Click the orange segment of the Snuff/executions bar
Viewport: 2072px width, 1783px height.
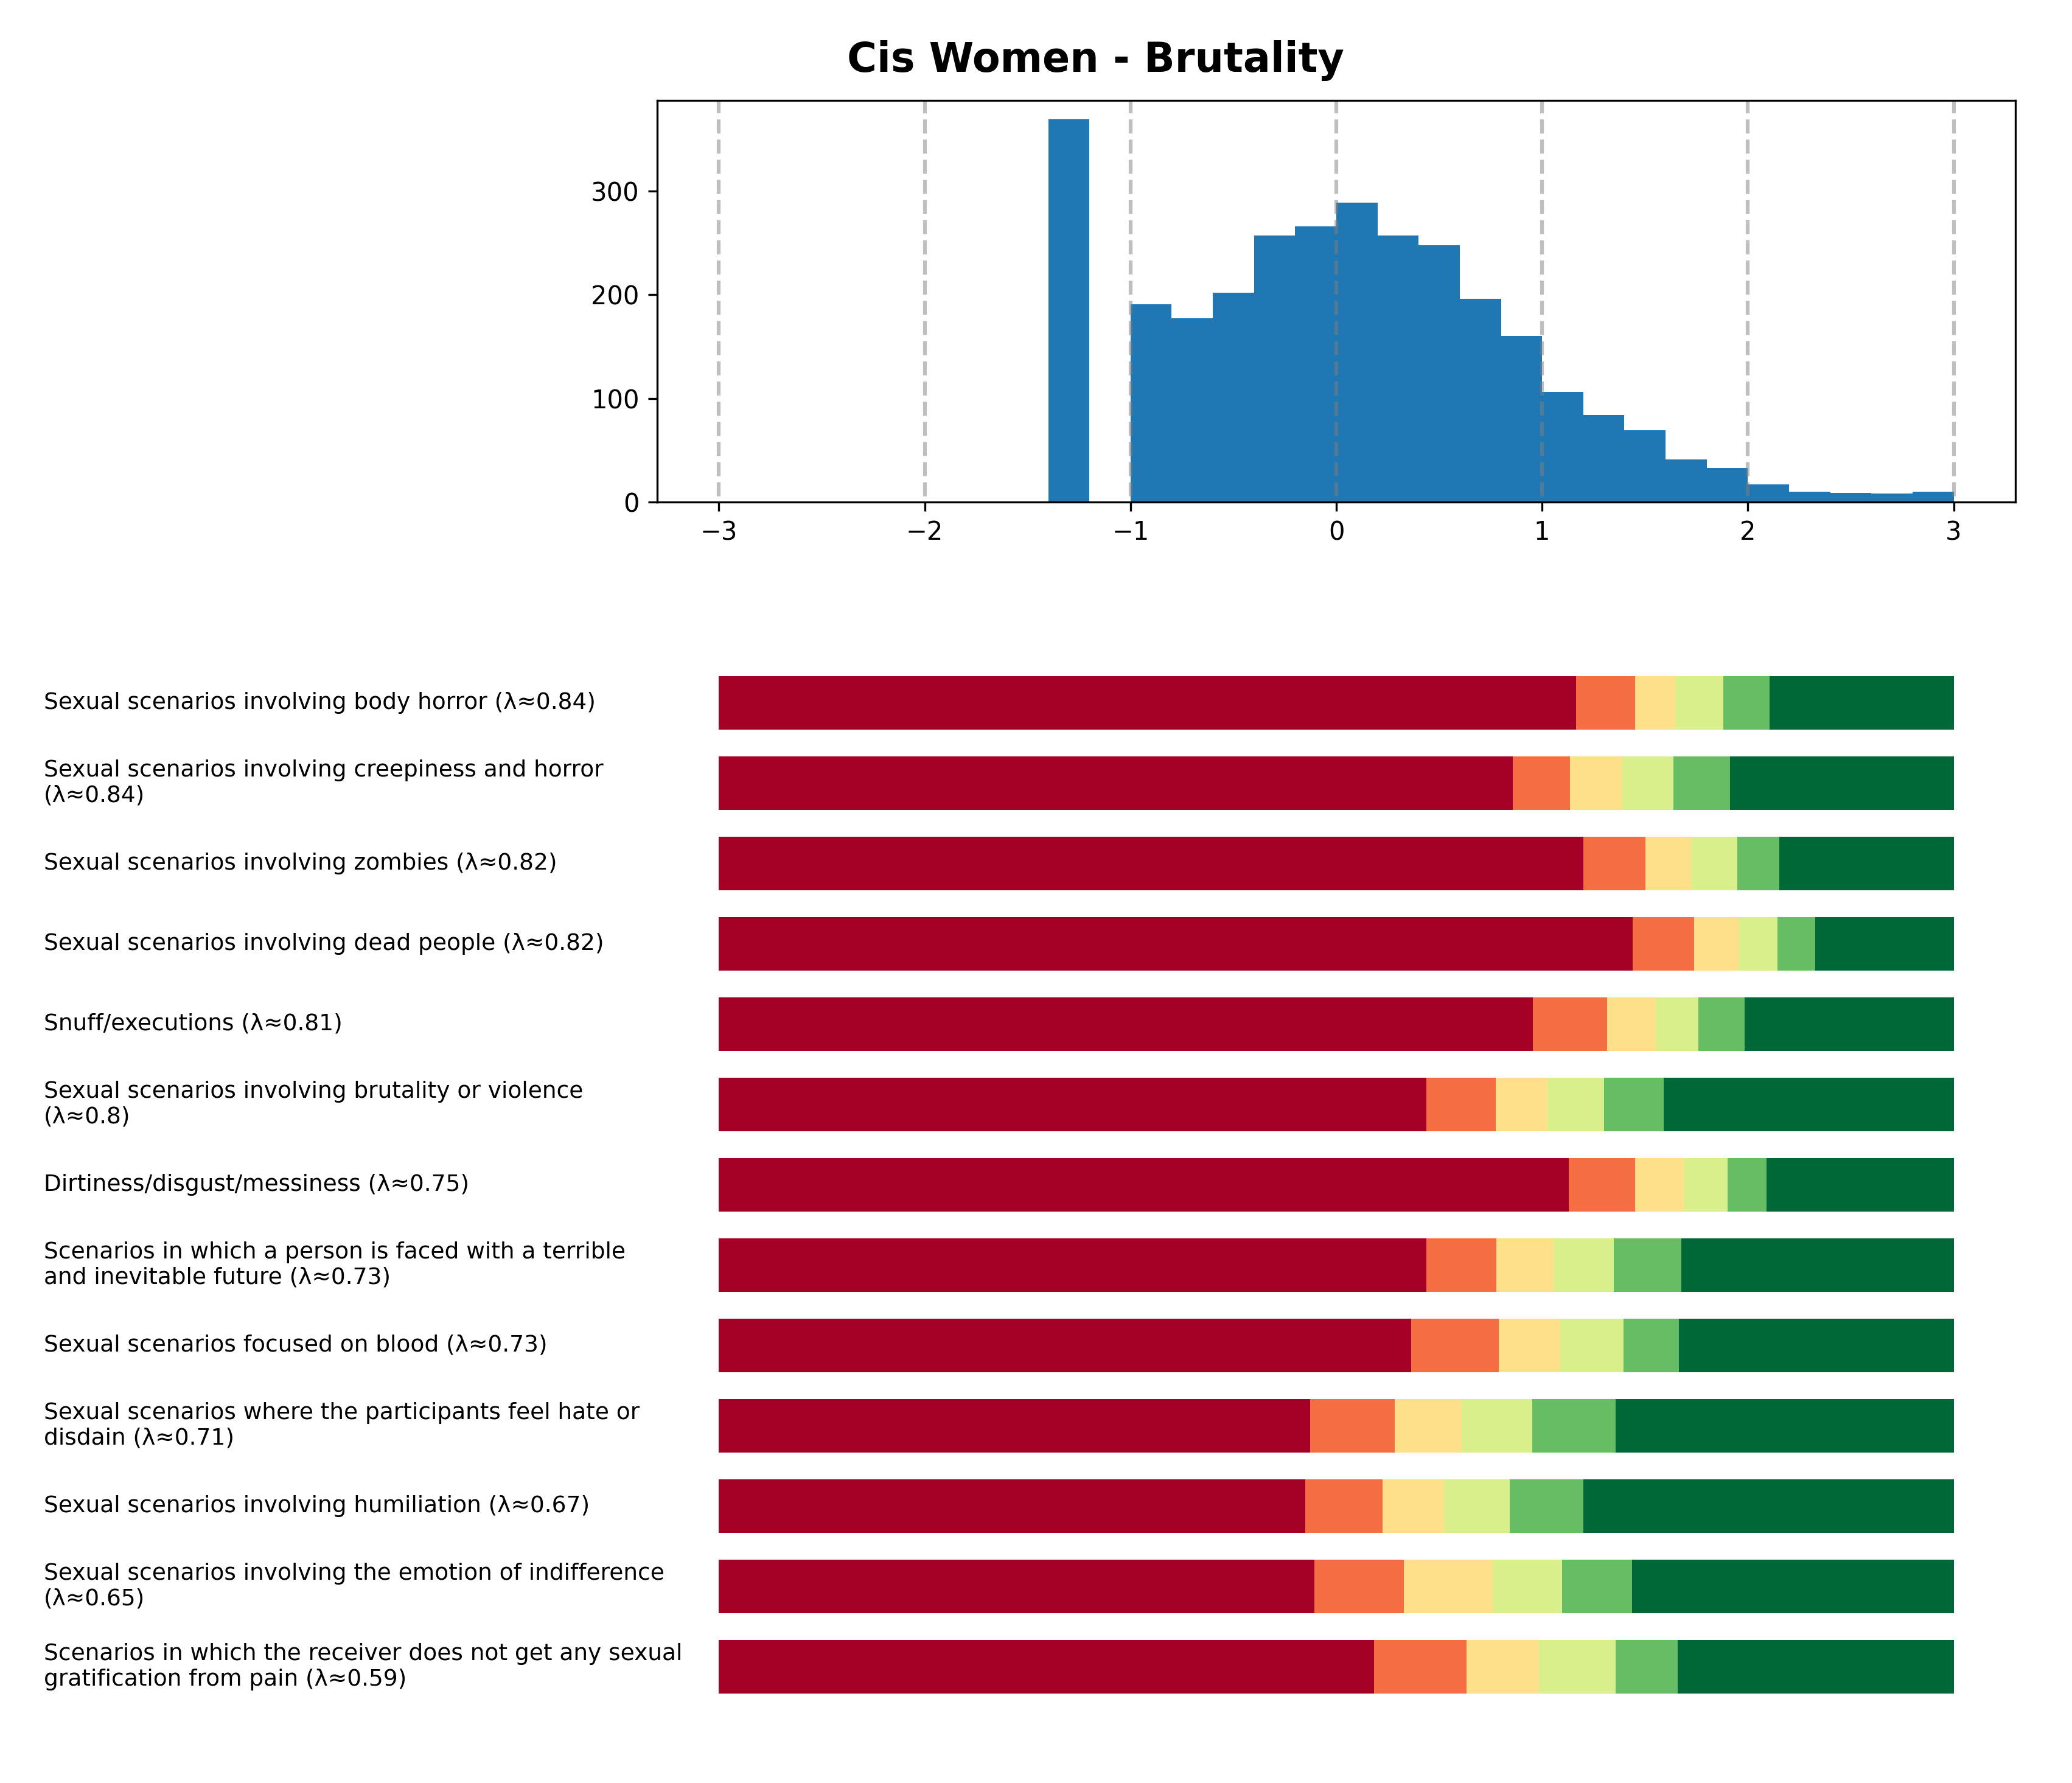tap(1569, 1023)
